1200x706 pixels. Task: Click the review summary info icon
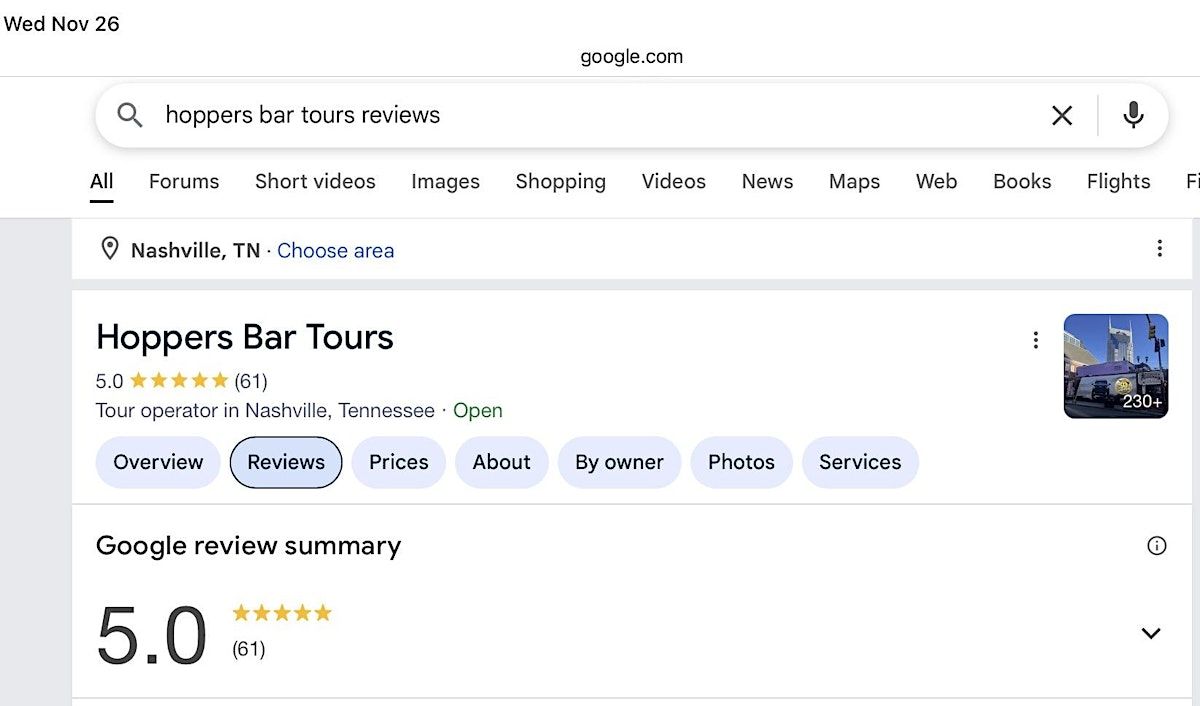[x=1157, y=546]
